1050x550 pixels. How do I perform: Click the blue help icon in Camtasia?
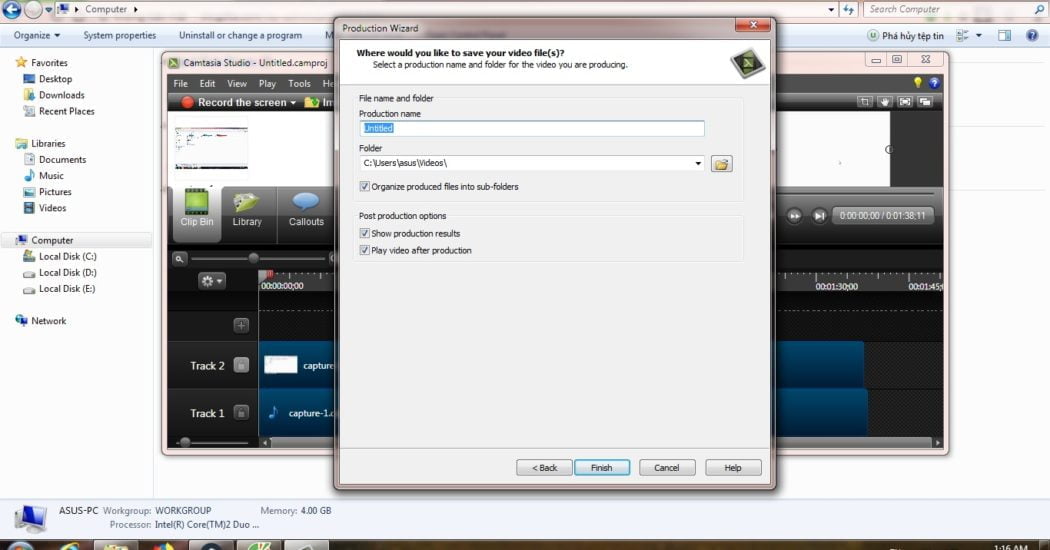[934, 82]
